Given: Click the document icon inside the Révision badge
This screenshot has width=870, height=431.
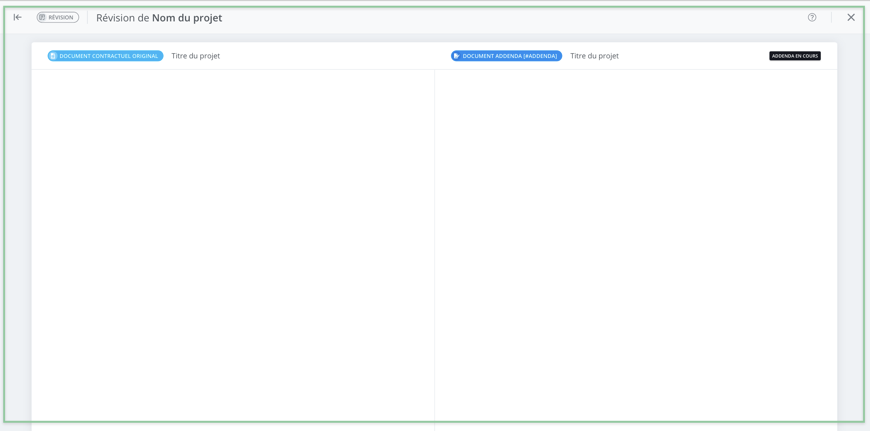Looking at the screenshot, I should (42, 17).
